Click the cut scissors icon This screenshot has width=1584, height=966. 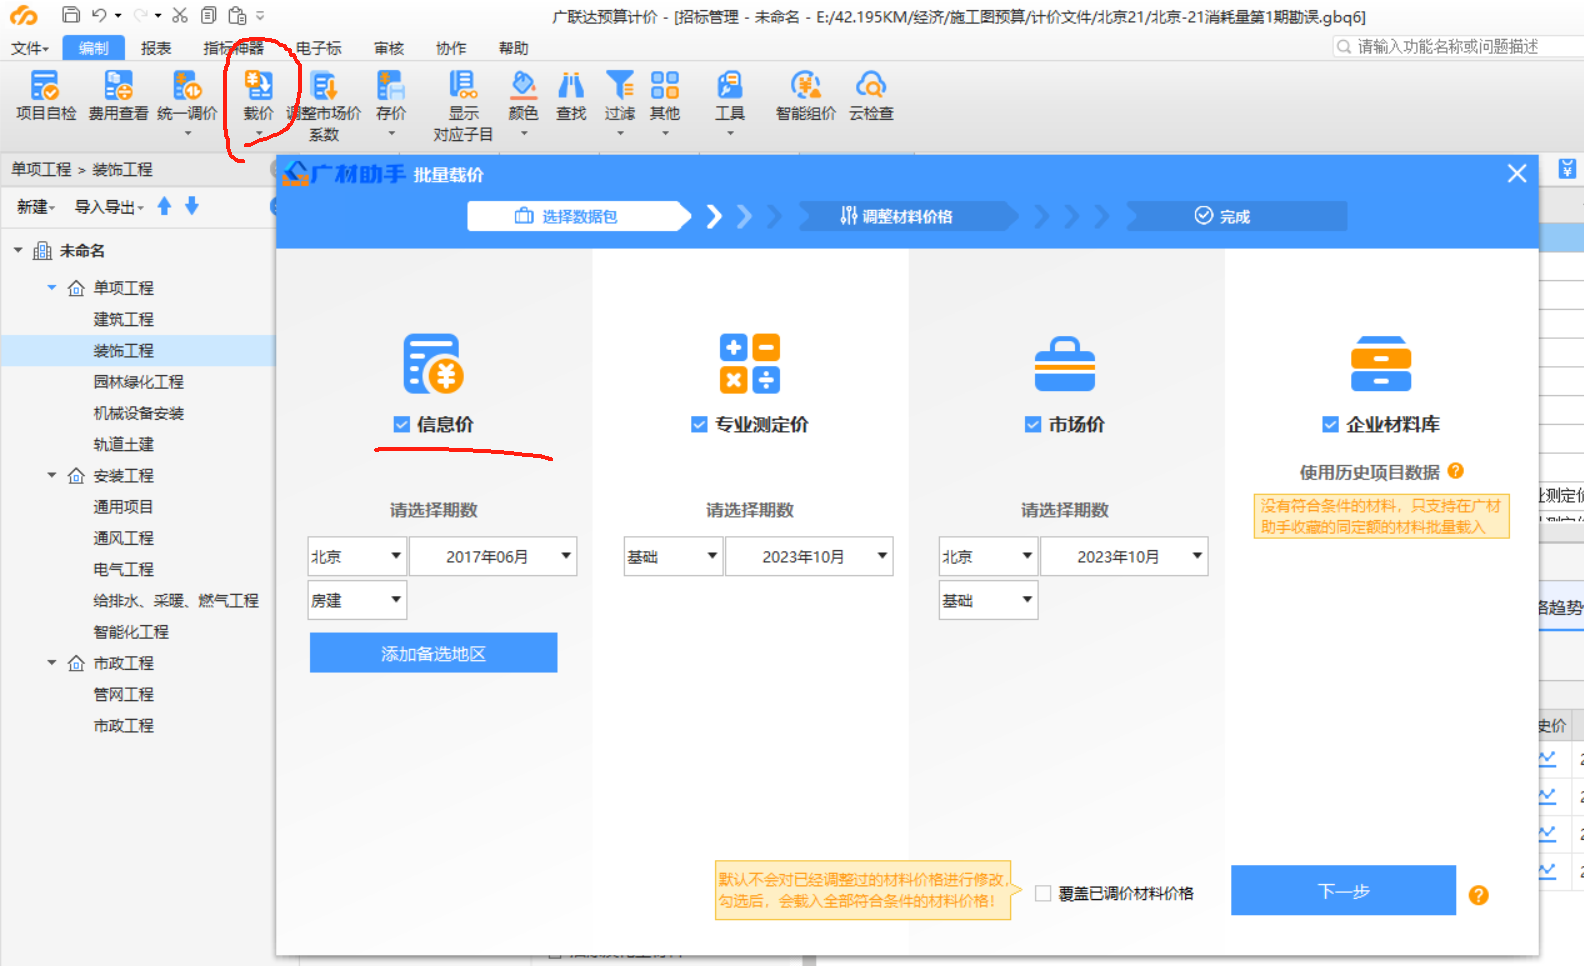click(179, 15)
